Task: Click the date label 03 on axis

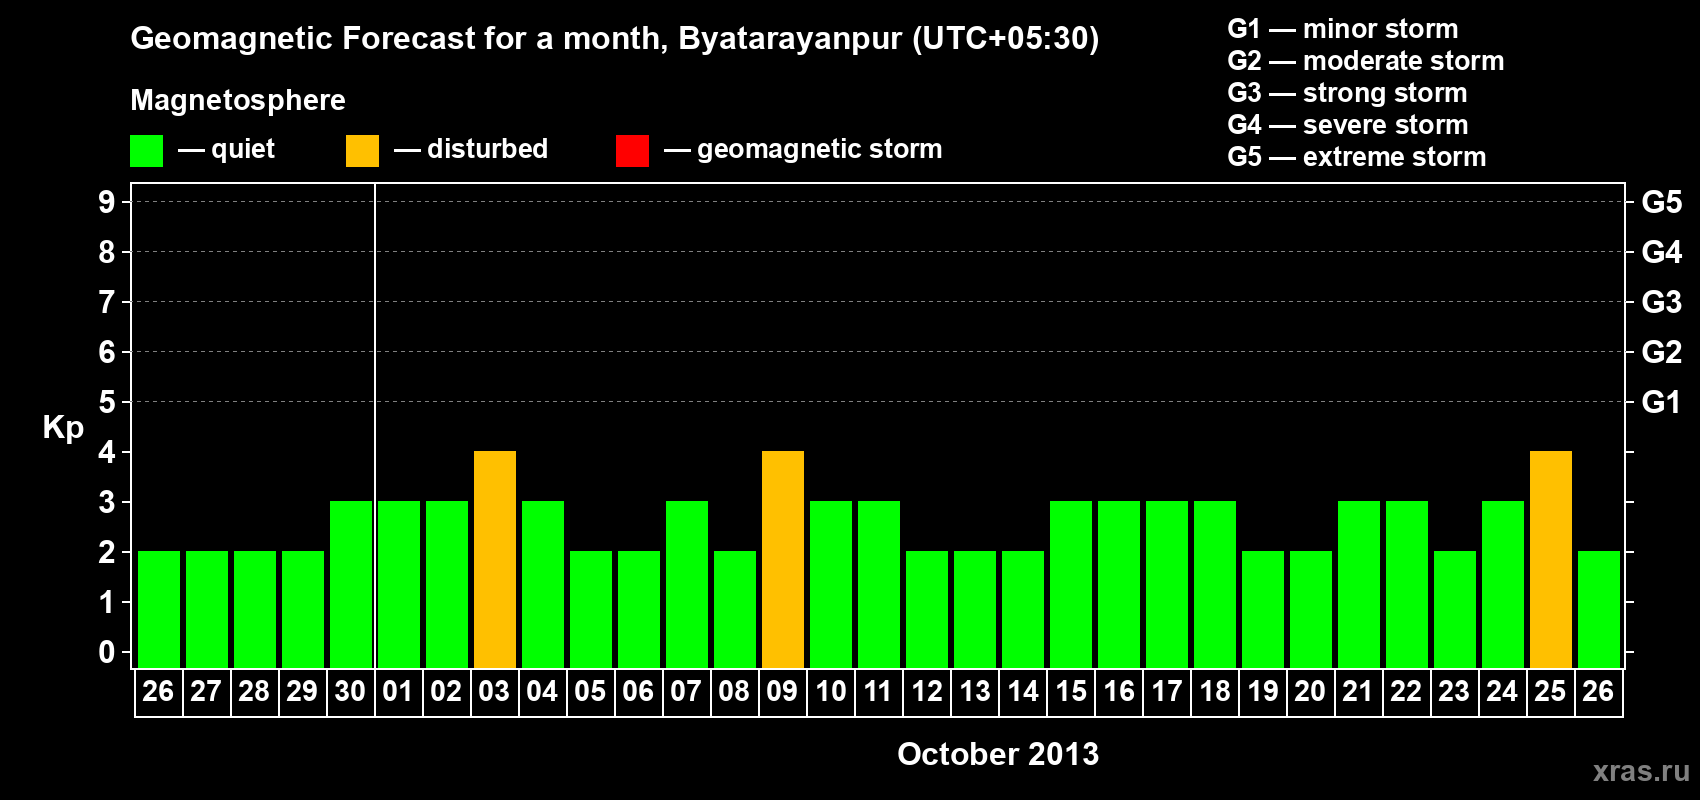Action: click(494, 692)
